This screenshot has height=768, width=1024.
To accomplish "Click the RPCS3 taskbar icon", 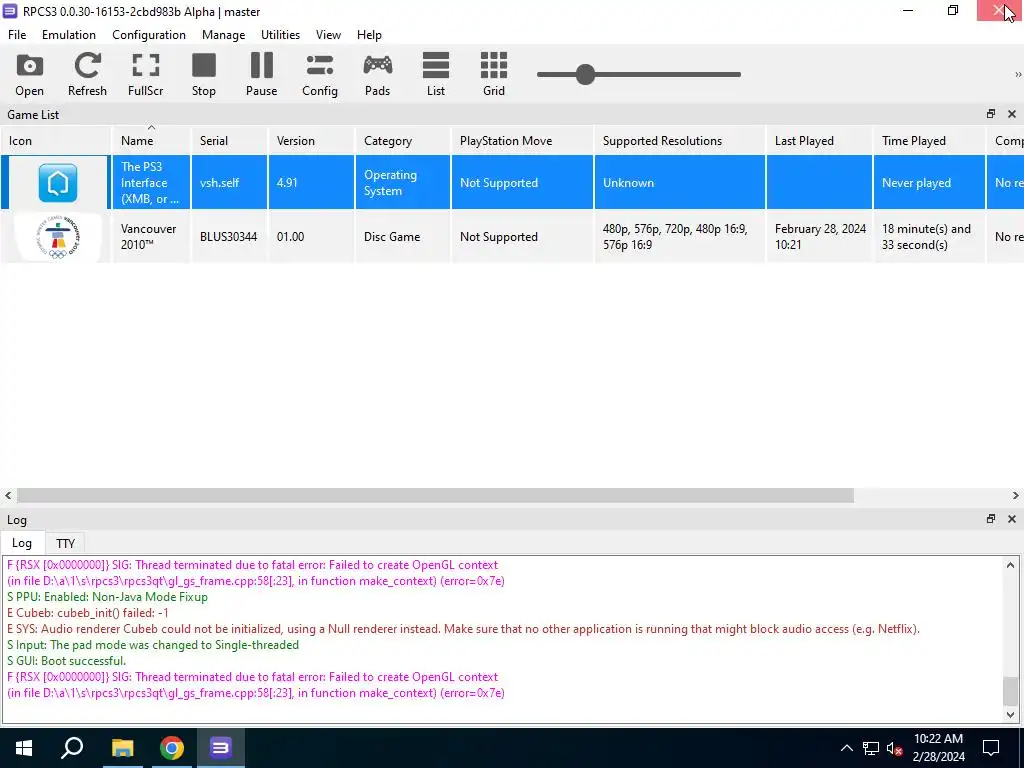I will (221, 748).
